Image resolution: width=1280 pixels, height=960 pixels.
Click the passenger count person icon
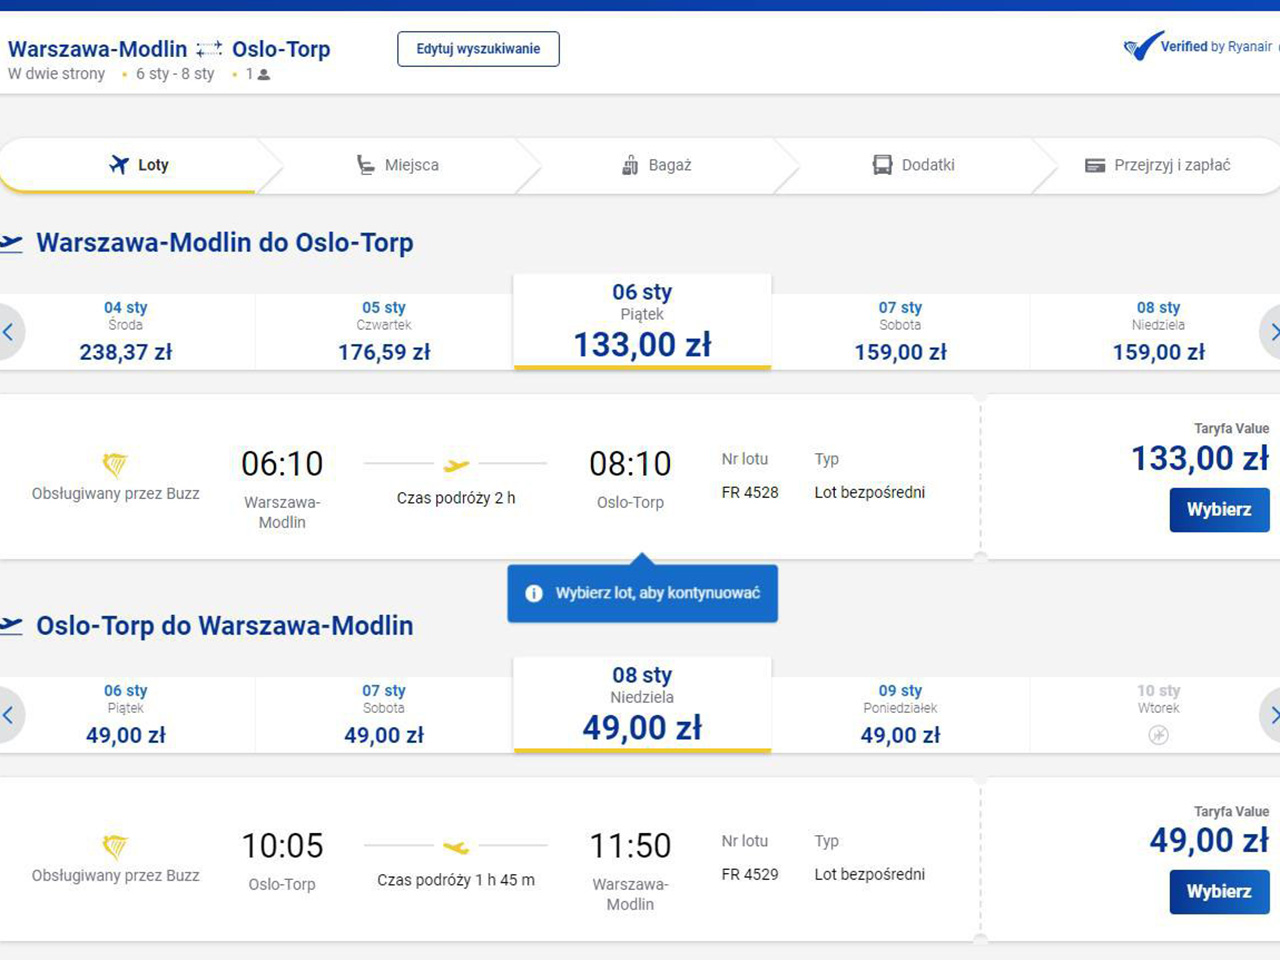[264, 74]
